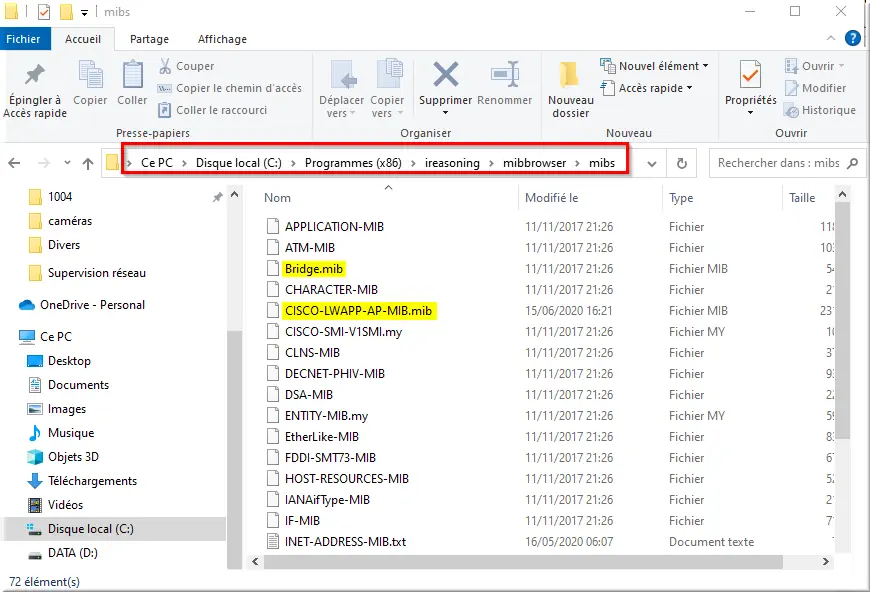Viewport: 870px width, 592px height.
Task: Click the file list vertical scrollbar
Action: (x=842, y=320)
